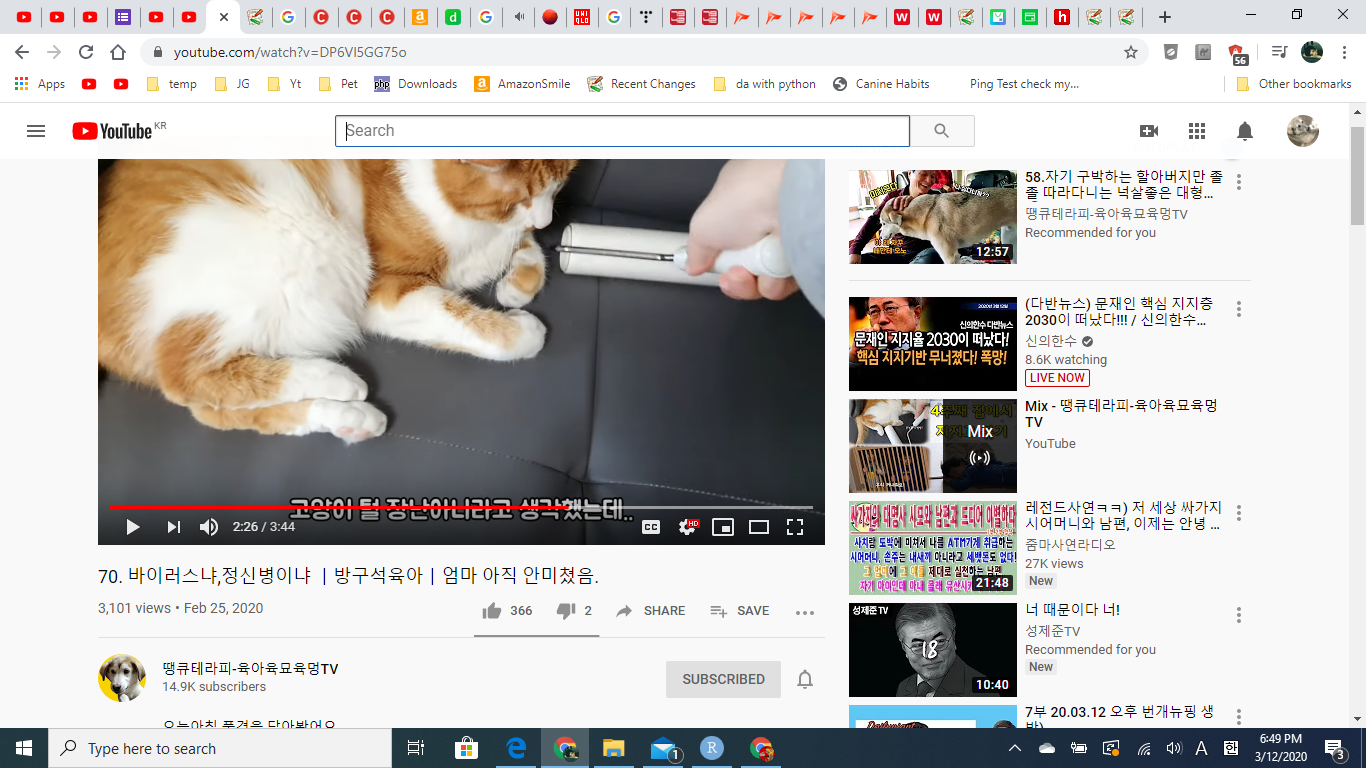The image size is (1366, 768).
Task: Show hidden system tray icons
Action: (x=1015, y=748)
